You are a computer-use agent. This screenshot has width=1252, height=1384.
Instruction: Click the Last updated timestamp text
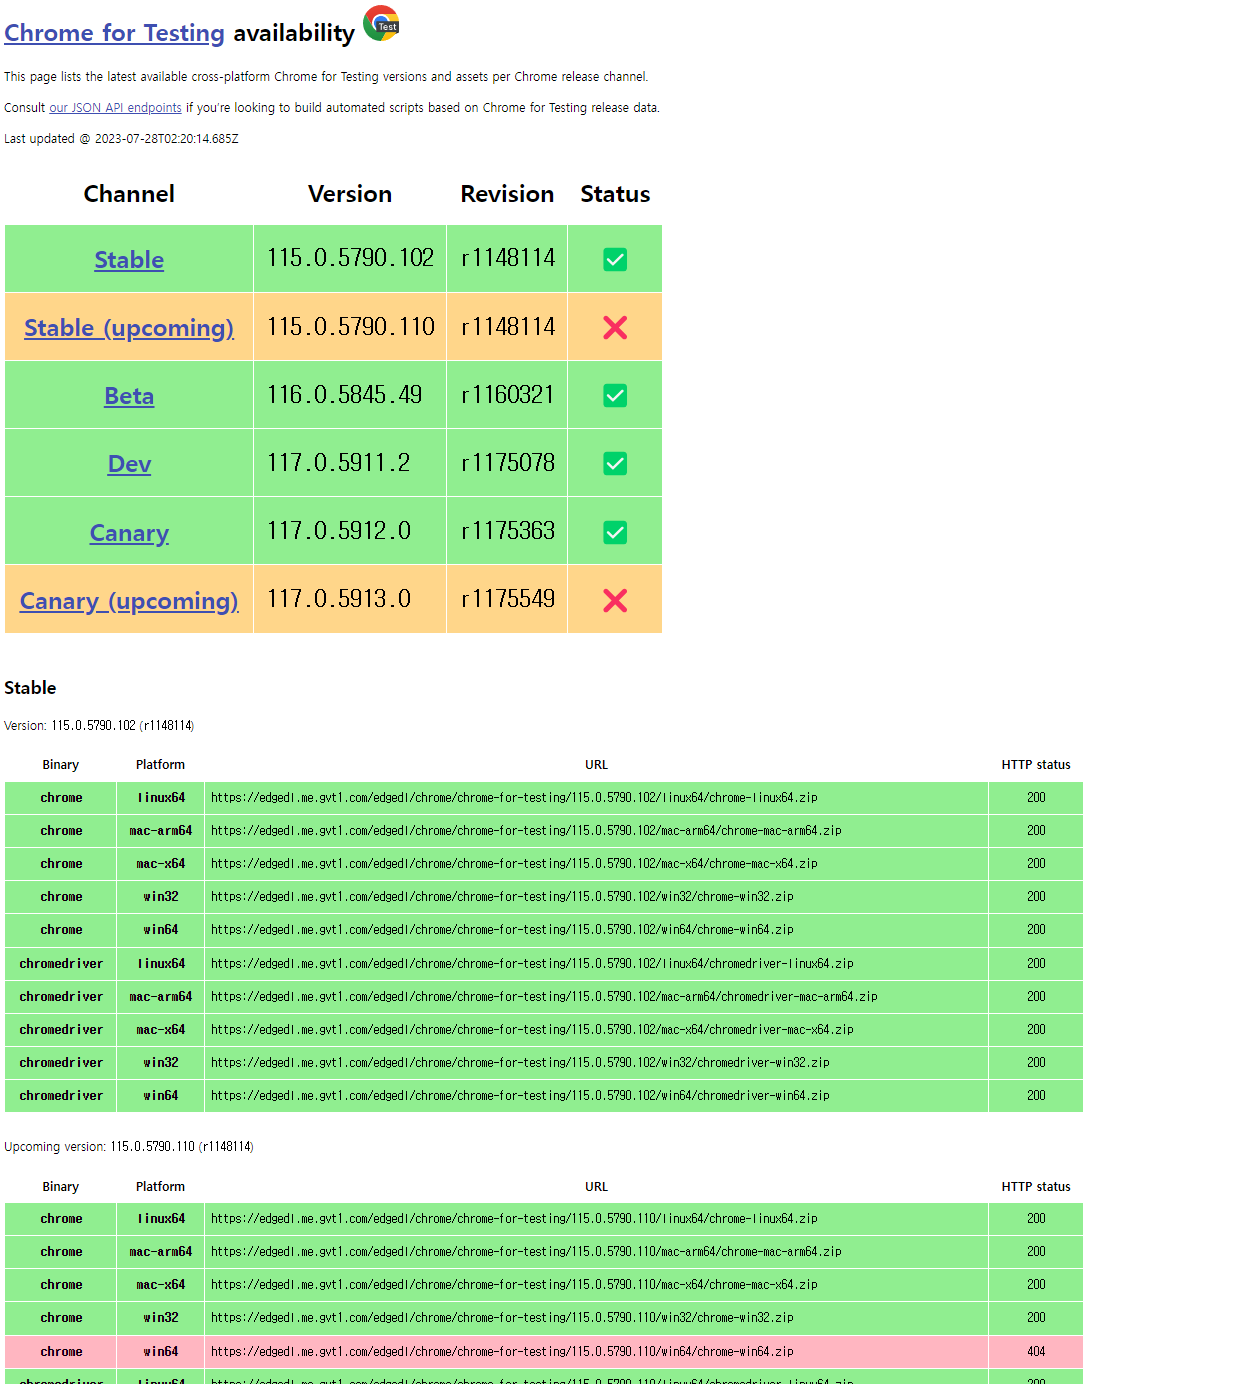point(121,139)
